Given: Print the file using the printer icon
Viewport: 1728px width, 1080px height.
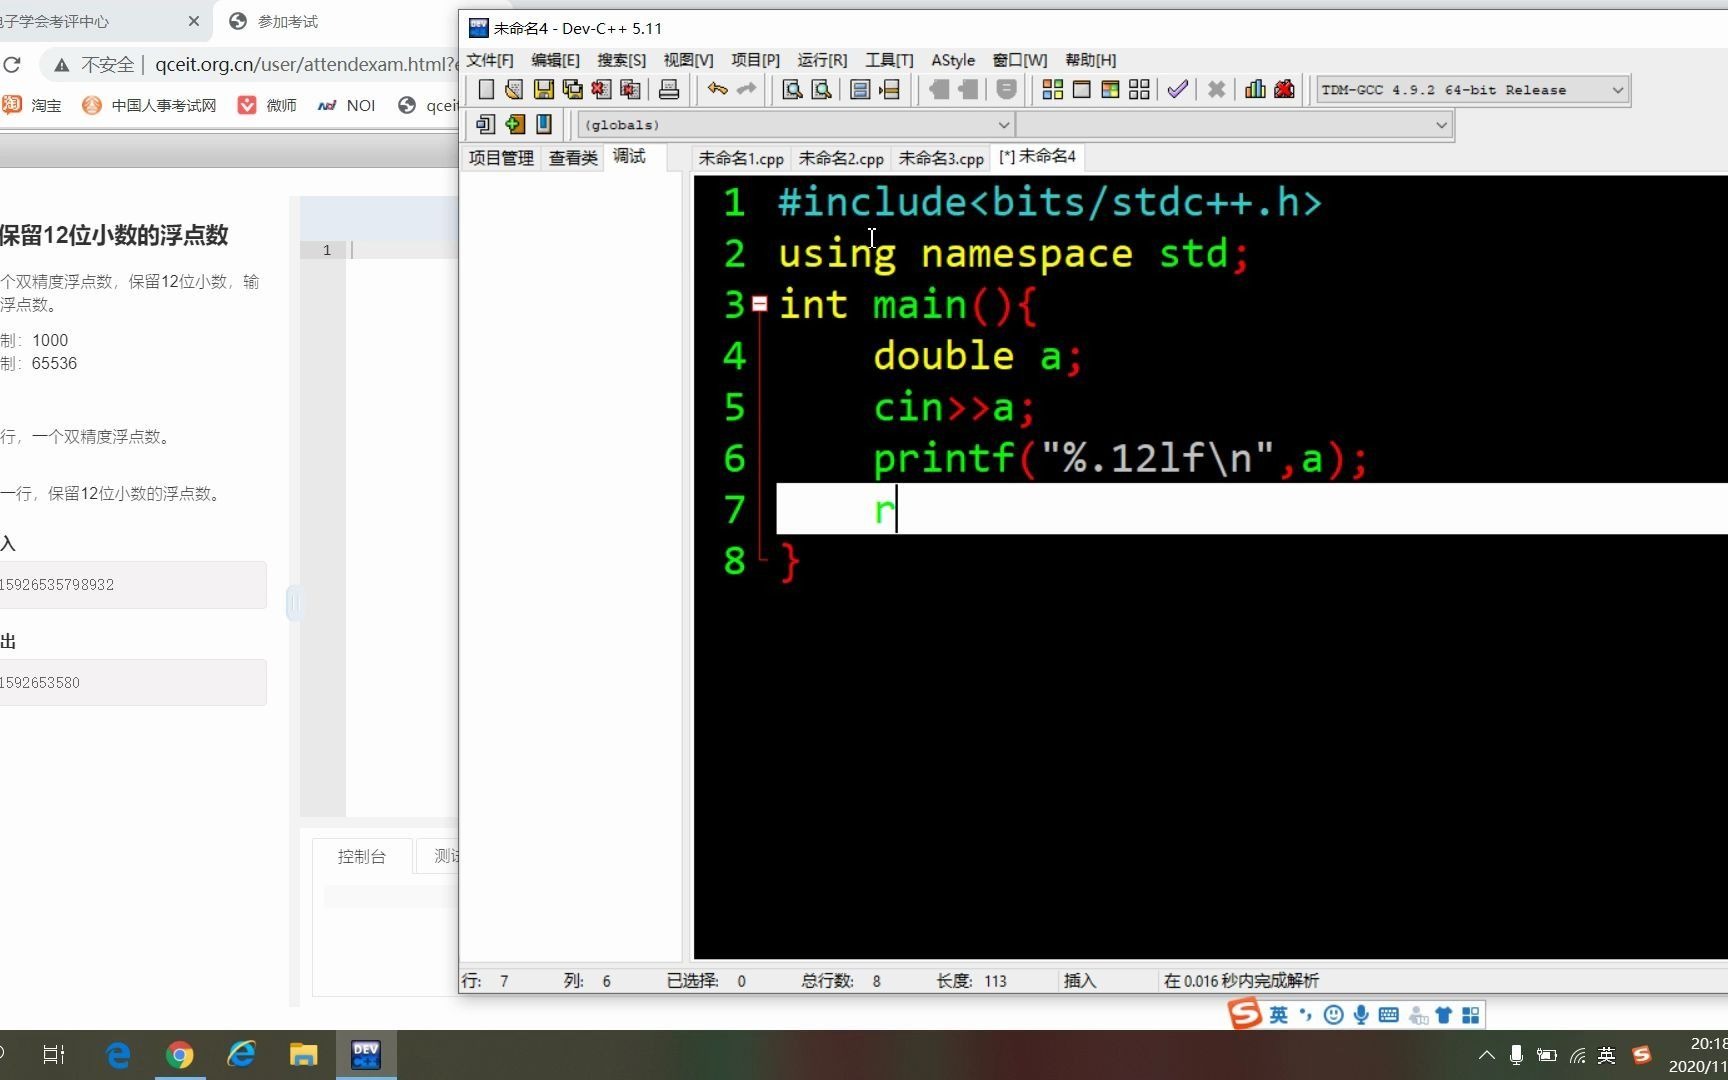Looking at the screenshot, I should point(669,90).
